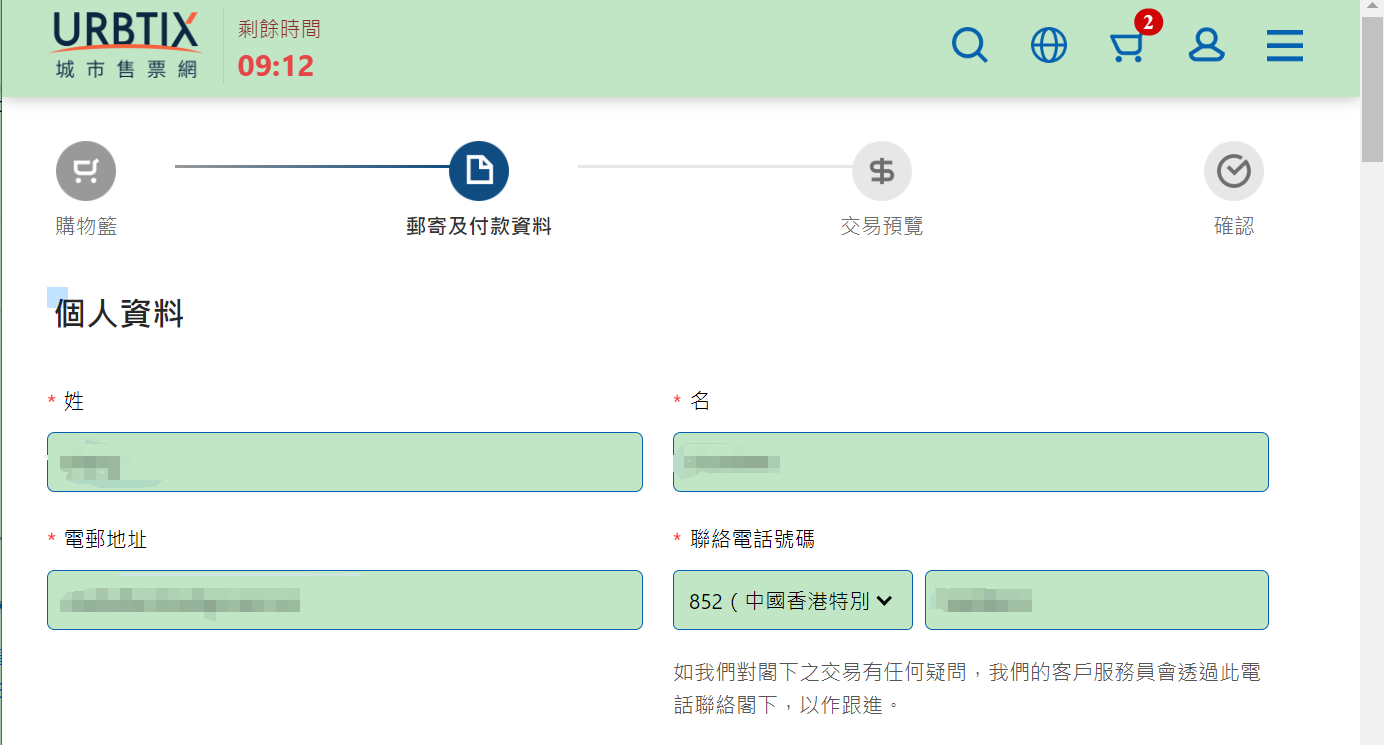Click the phone number field beside country code
1384x745 pixels.
click(x=1096, y=600)
